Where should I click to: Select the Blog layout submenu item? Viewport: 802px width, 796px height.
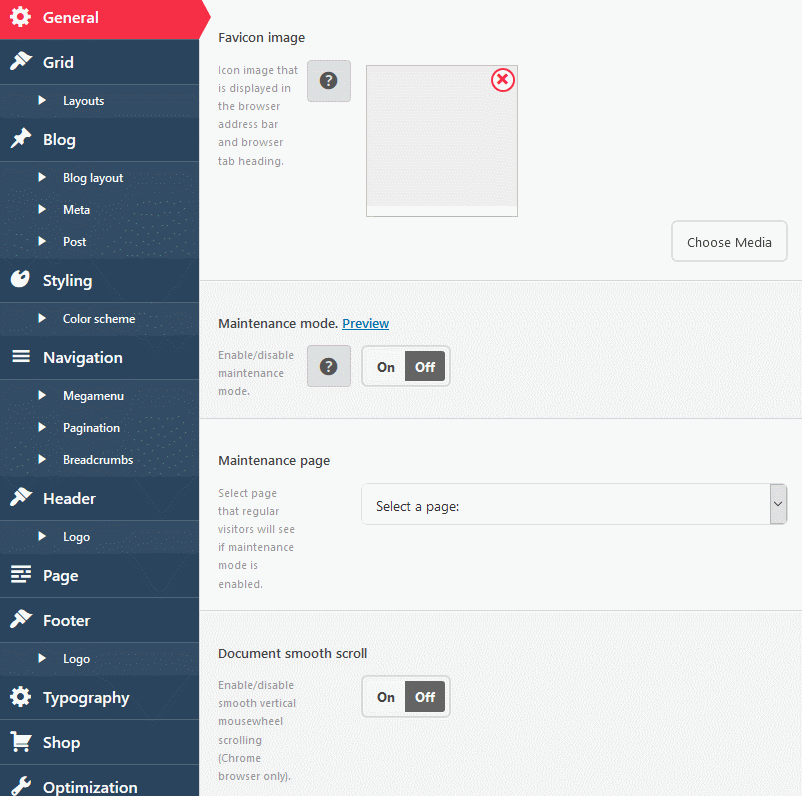93,178
